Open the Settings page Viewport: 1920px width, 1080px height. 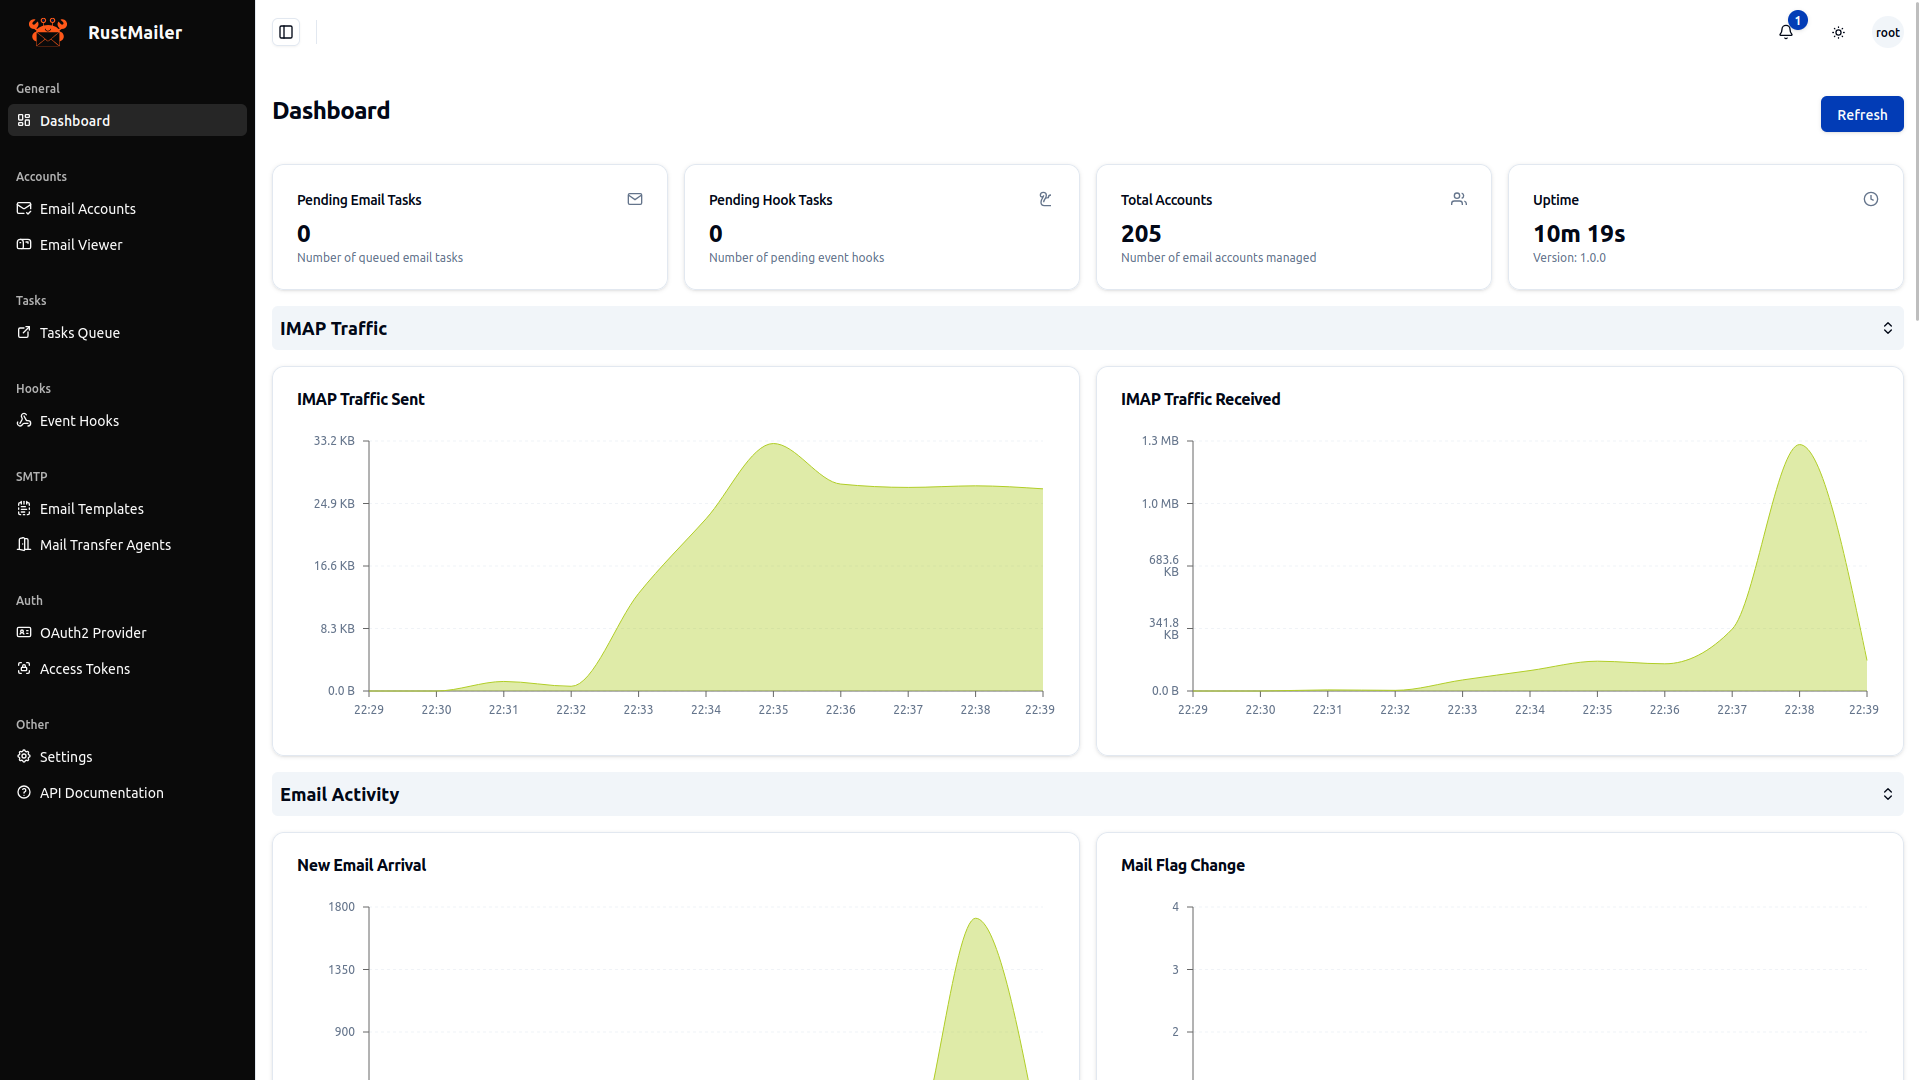(66, 756)
